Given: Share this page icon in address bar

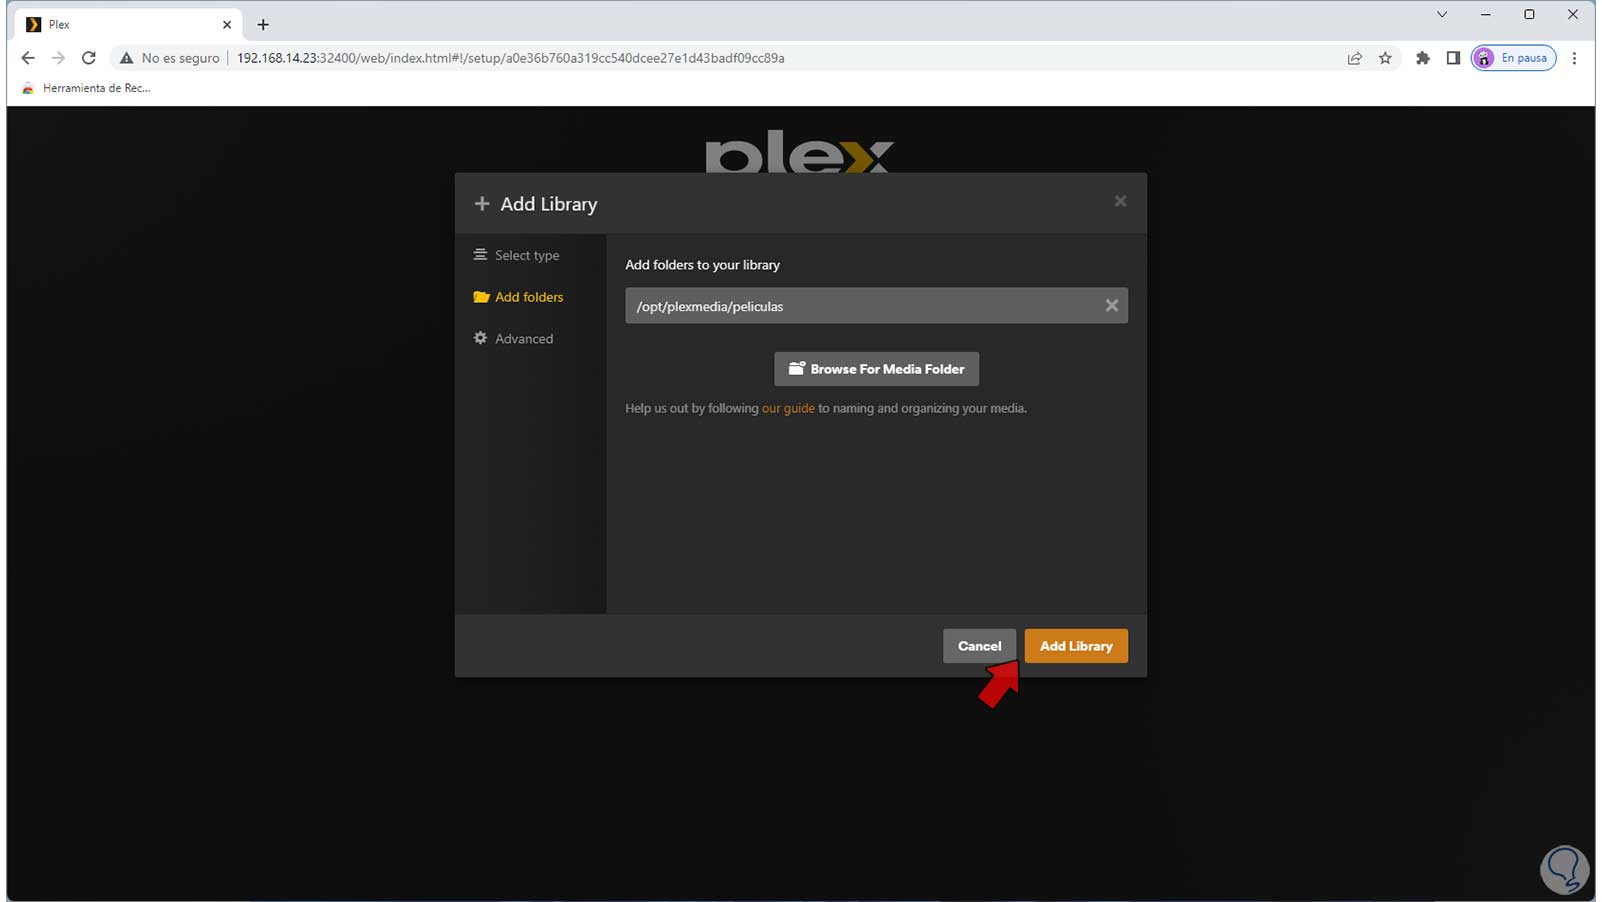Looking at the screenshot, I should (x=1354, y=58).
